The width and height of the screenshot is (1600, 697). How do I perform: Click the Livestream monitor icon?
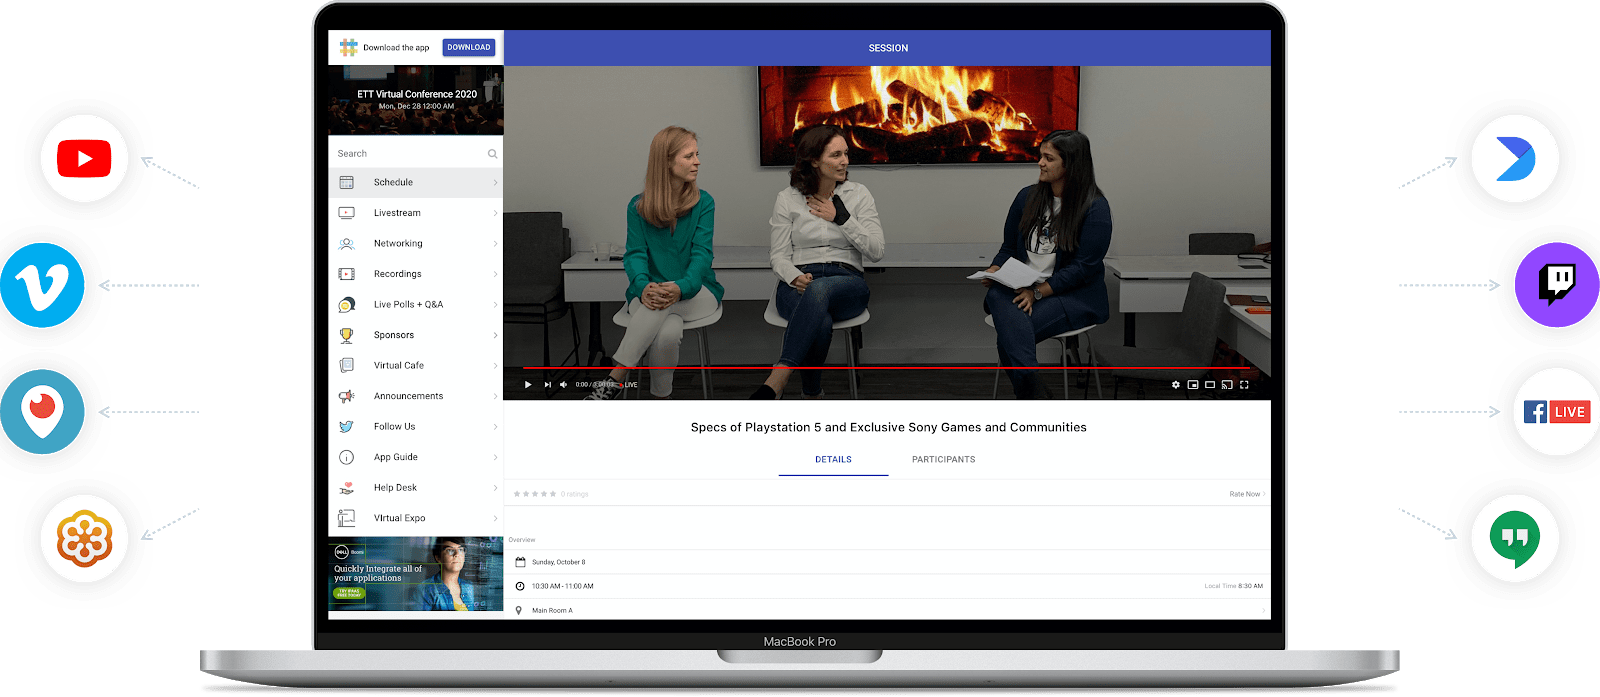[x=347, y=213]
